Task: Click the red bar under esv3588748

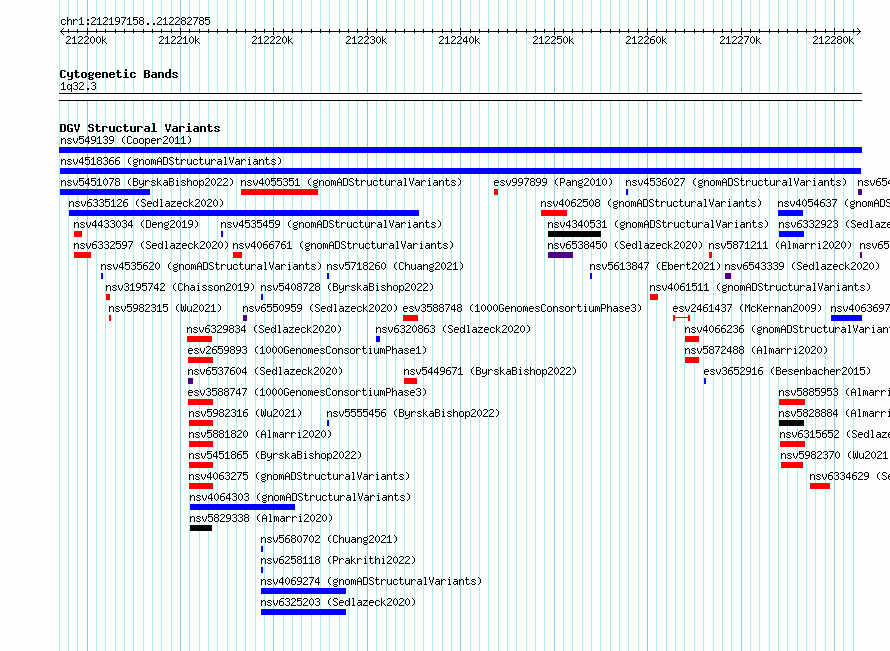Action: click(410, 318)
